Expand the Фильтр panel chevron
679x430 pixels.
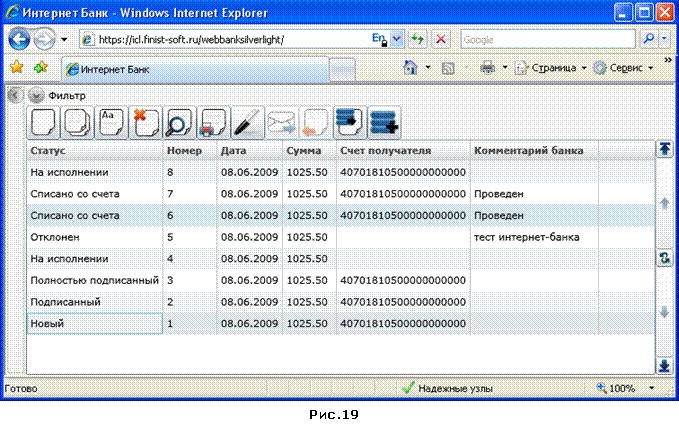coord(36,95)
